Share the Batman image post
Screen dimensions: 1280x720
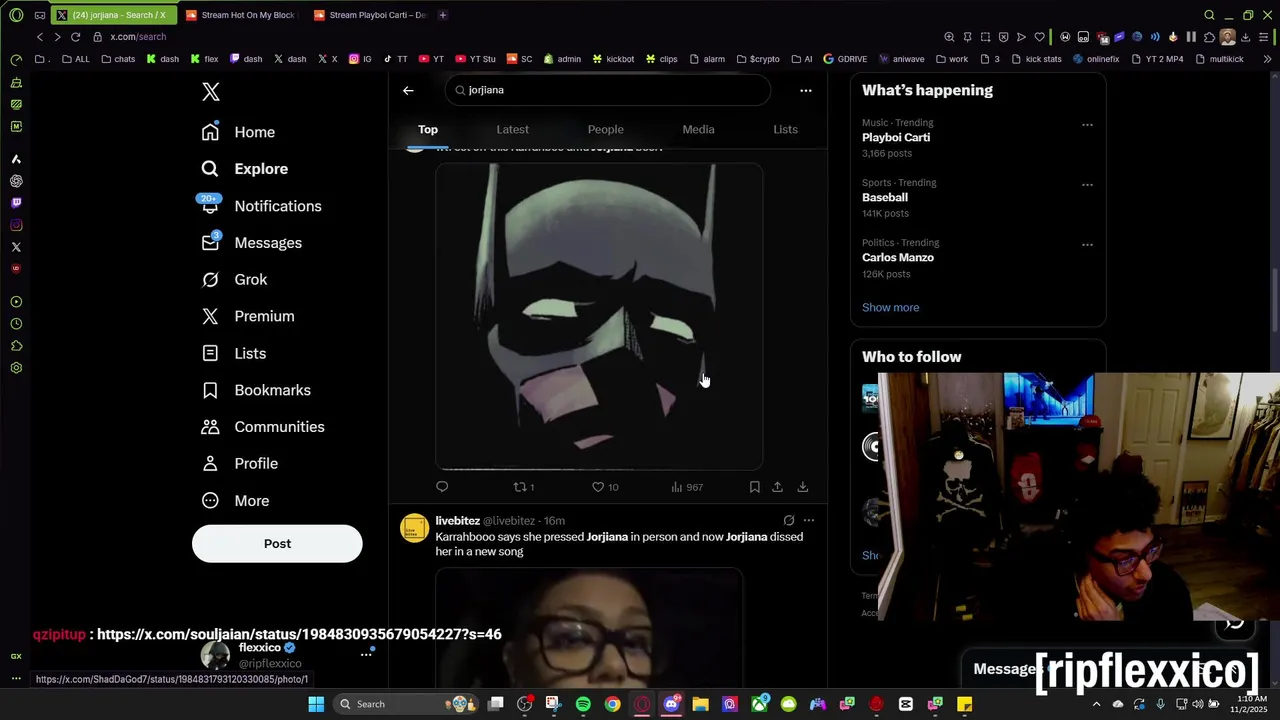click(778, 487)
